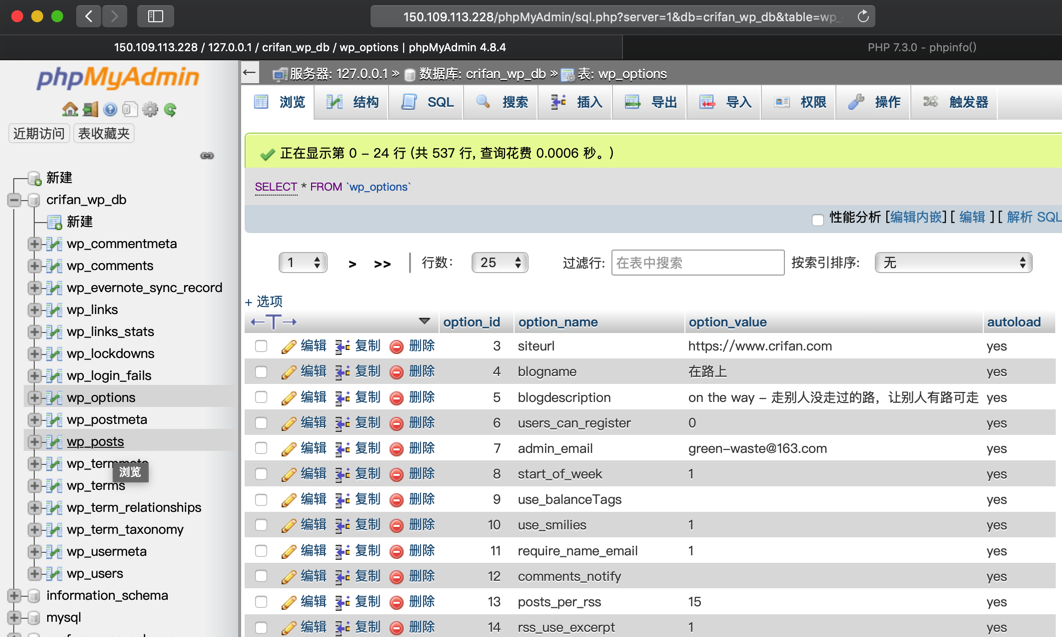Screen dimensions: 1062x637
Task: Open phpMyAdmin documentation help icon
Action: click(x=110, y=109)
